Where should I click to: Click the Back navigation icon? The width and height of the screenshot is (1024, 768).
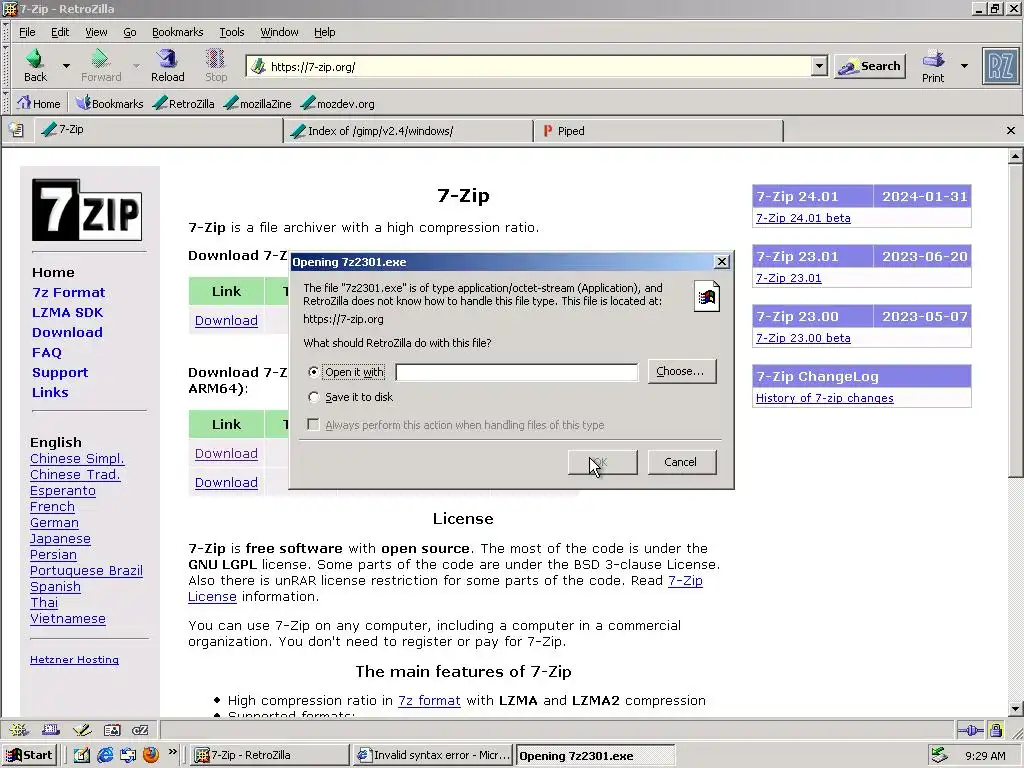click(35, 59)
